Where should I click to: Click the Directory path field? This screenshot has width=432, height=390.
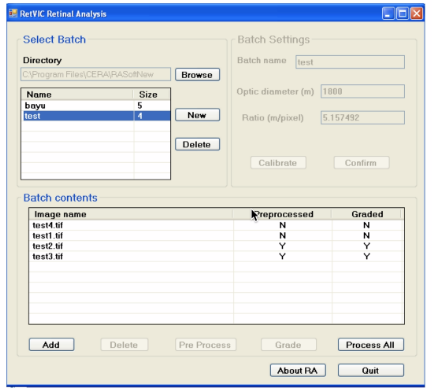[x=96, y=74]
